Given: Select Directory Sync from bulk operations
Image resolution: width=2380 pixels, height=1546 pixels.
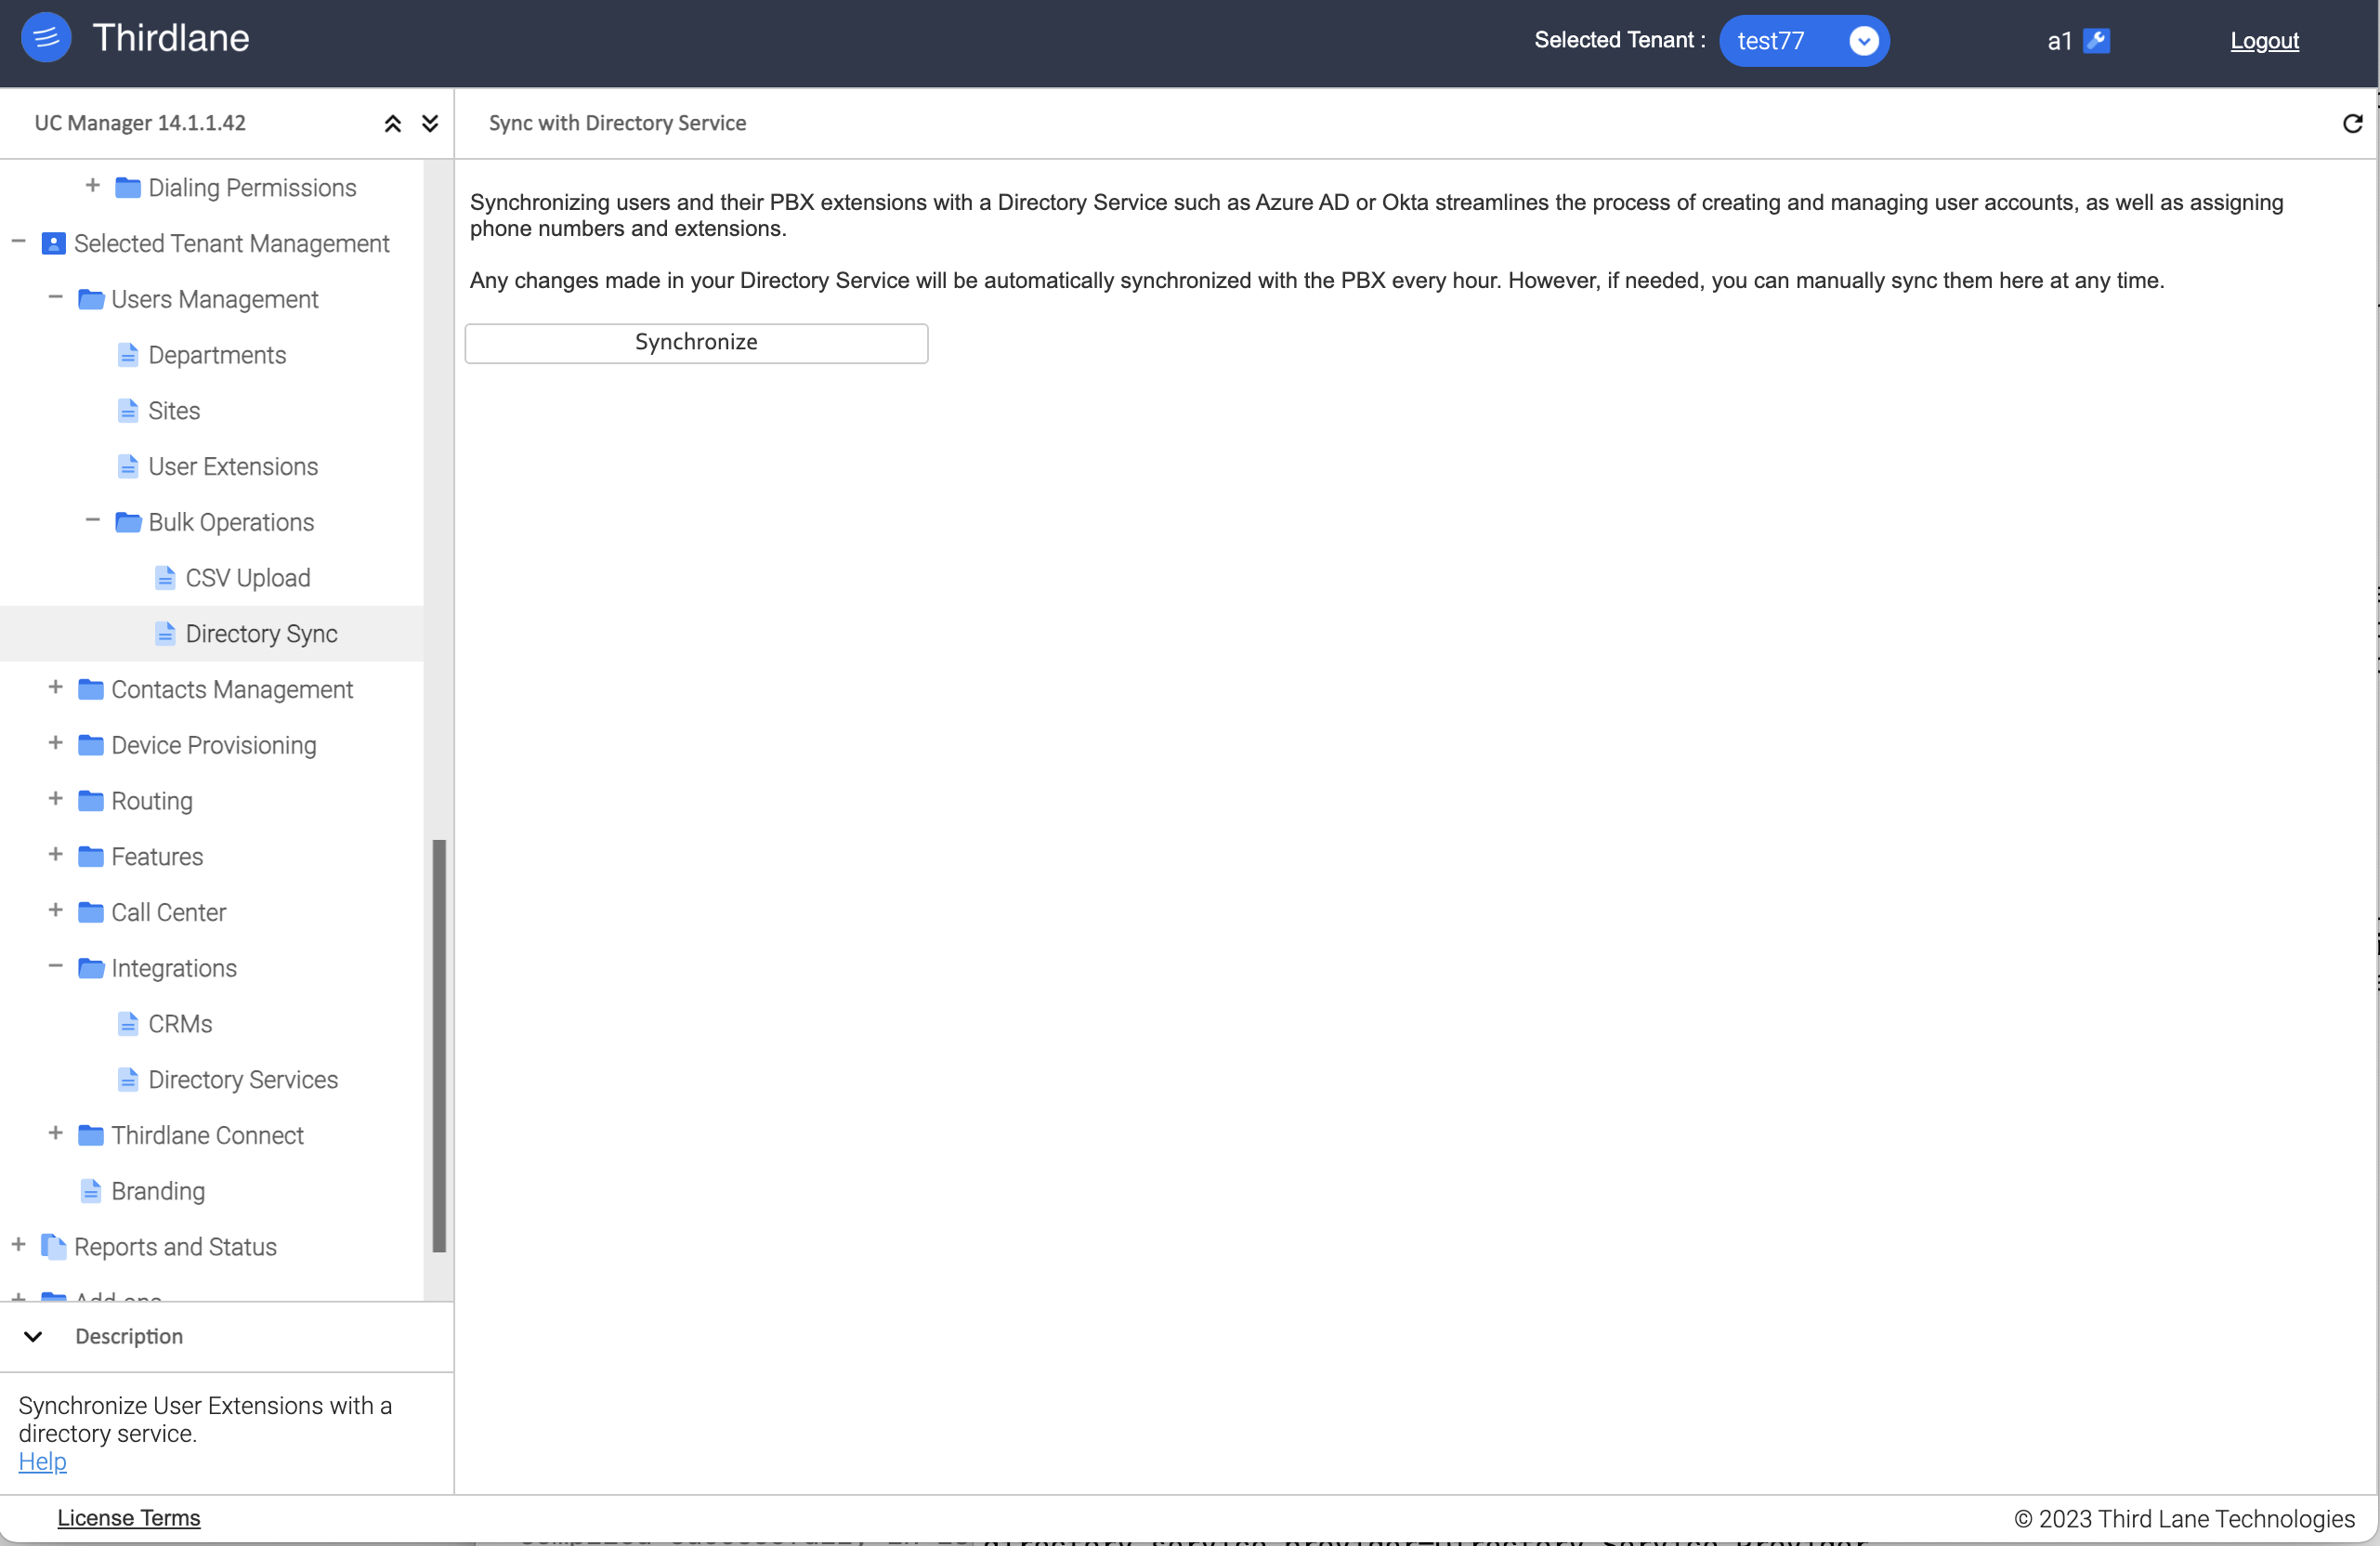Looking at the screenshot, I should click(262, 632).
